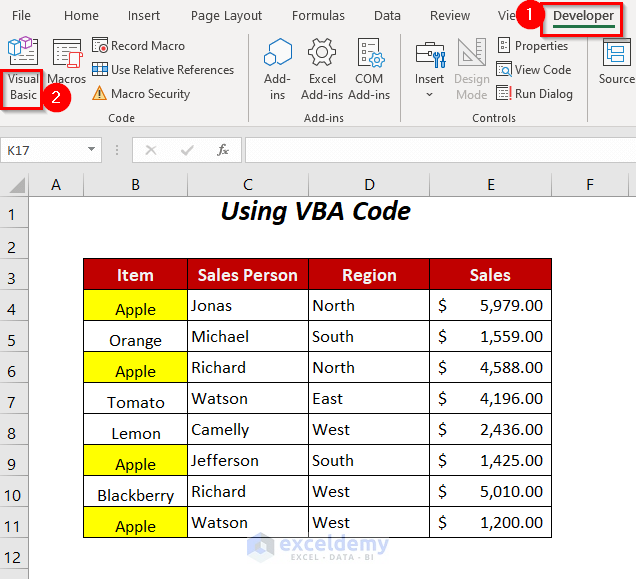Open the File tab
Image resolution: width=636 pixels, height=579 pixels.
point(21,15)
